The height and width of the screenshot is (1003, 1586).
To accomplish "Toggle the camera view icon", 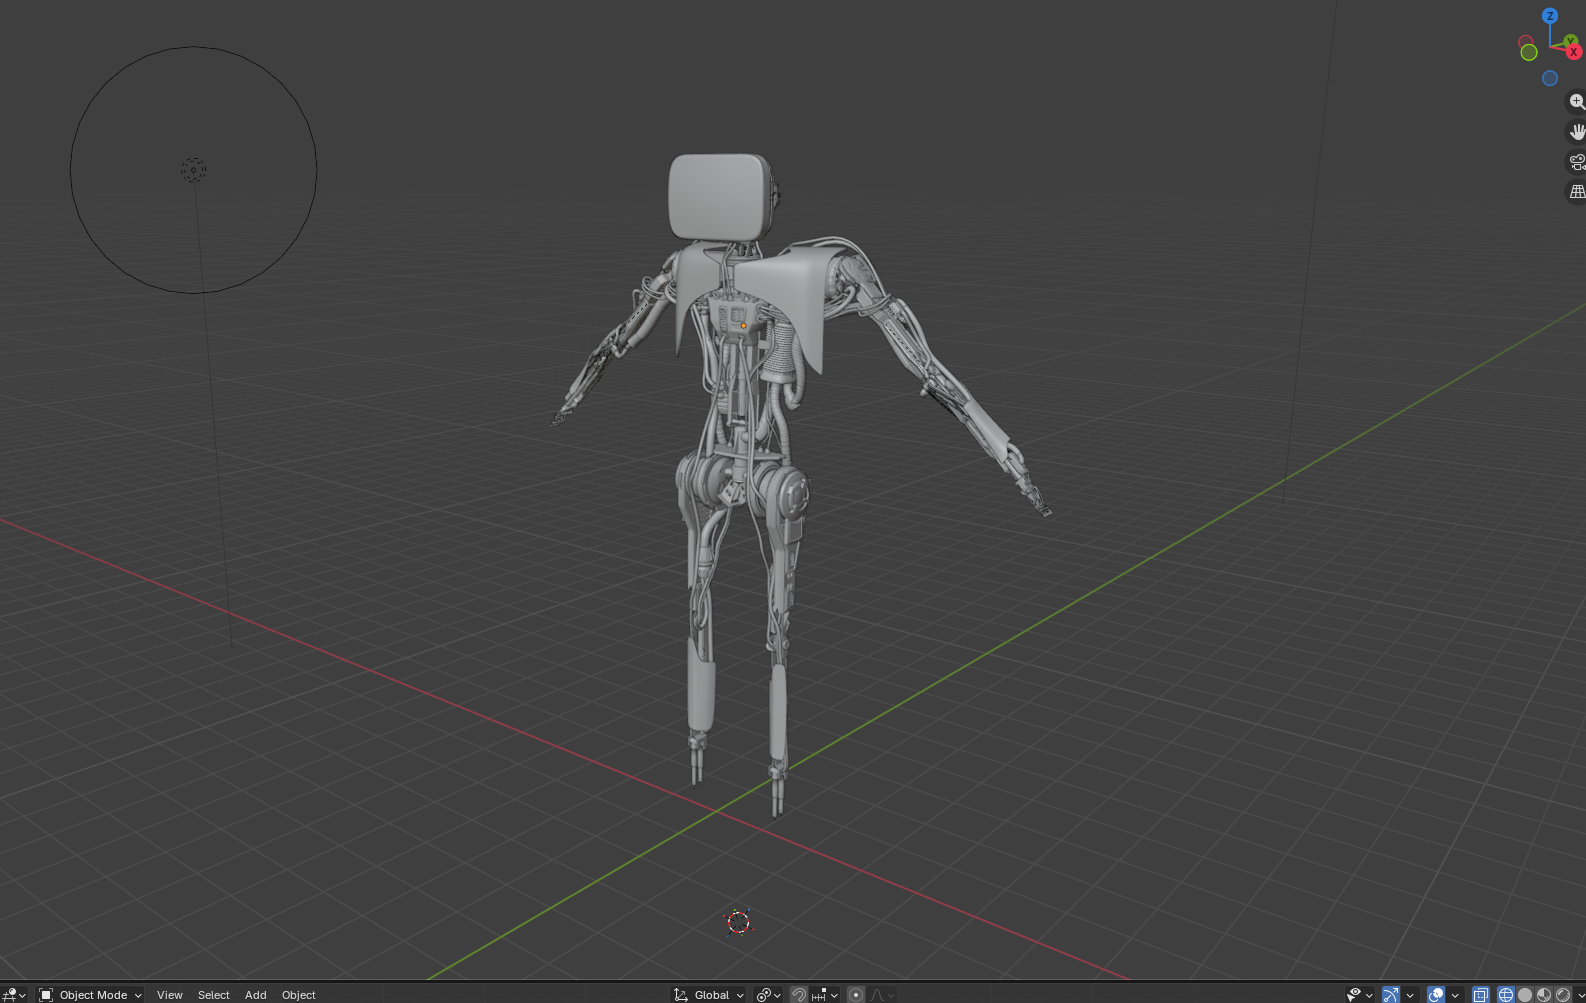I will 1577,162.
